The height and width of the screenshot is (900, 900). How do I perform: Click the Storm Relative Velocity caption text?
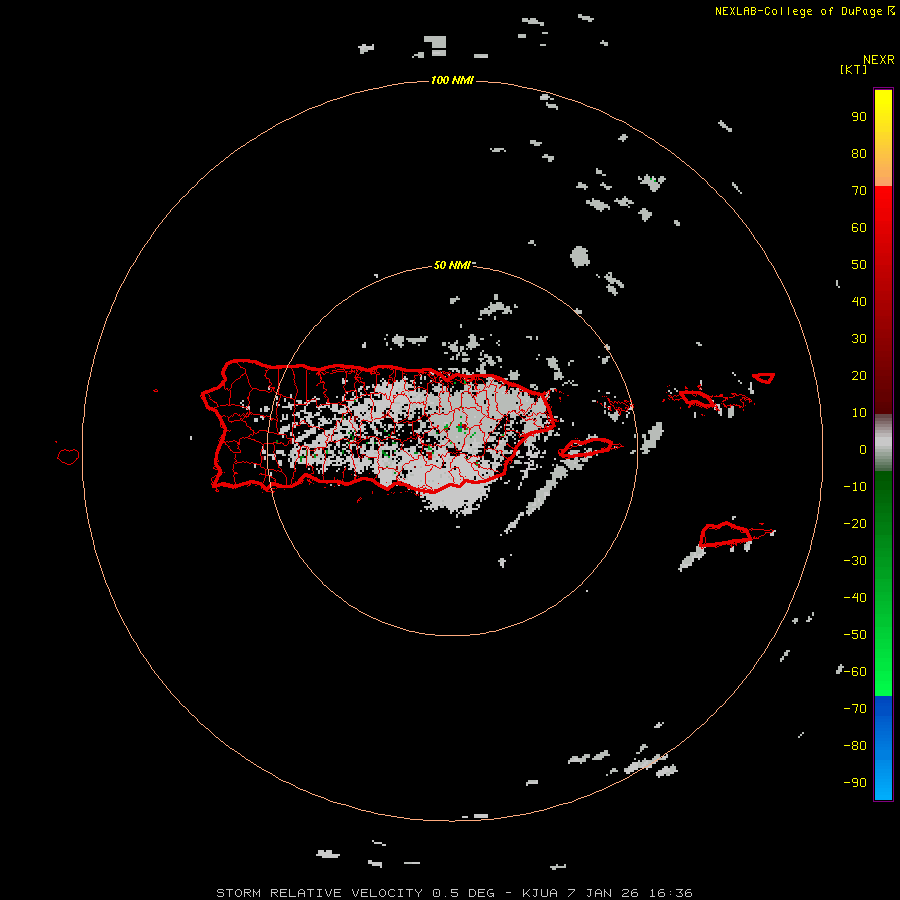click(x=454, y=893)
